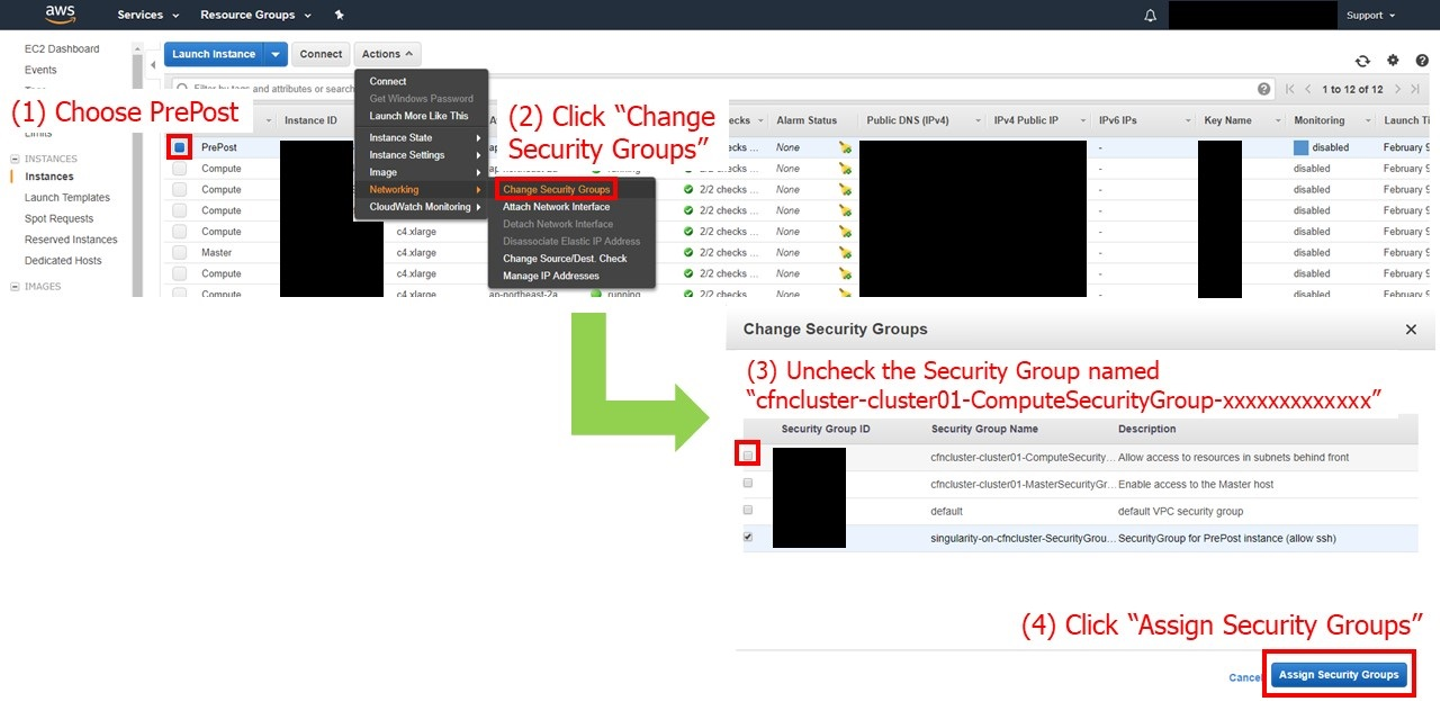Click the pushpin shortcut icon in the top bar

(x=339, y=15)
